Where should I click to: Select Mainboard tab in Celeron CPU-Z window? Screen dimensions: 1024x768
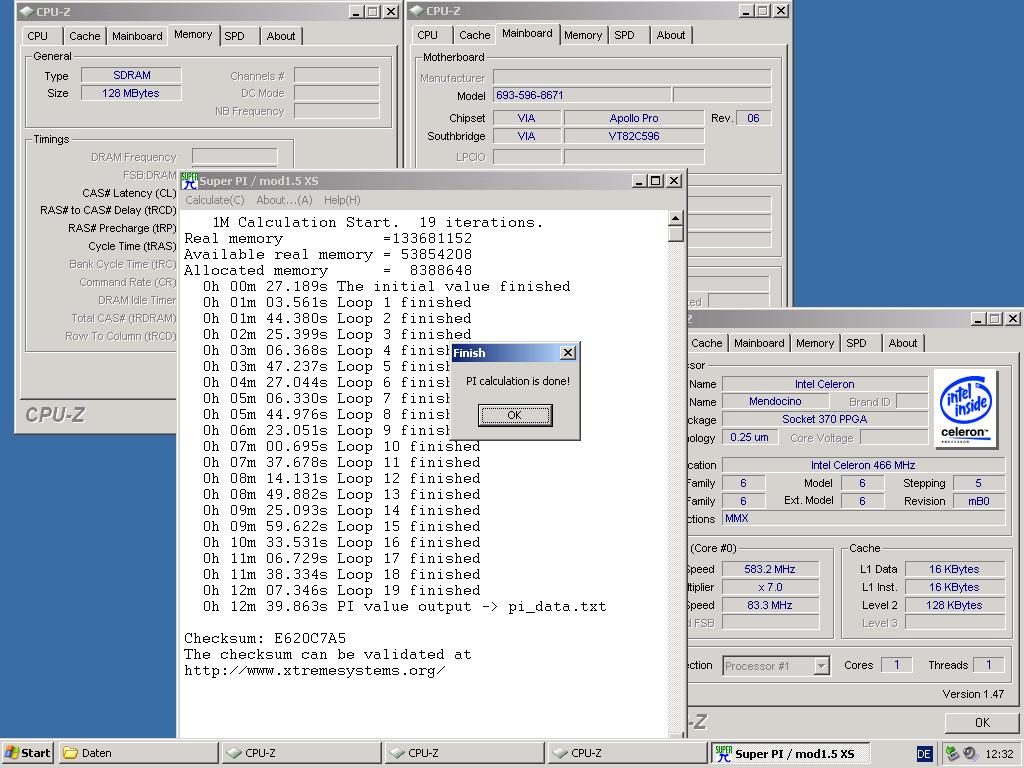click(x=759, y=343)
